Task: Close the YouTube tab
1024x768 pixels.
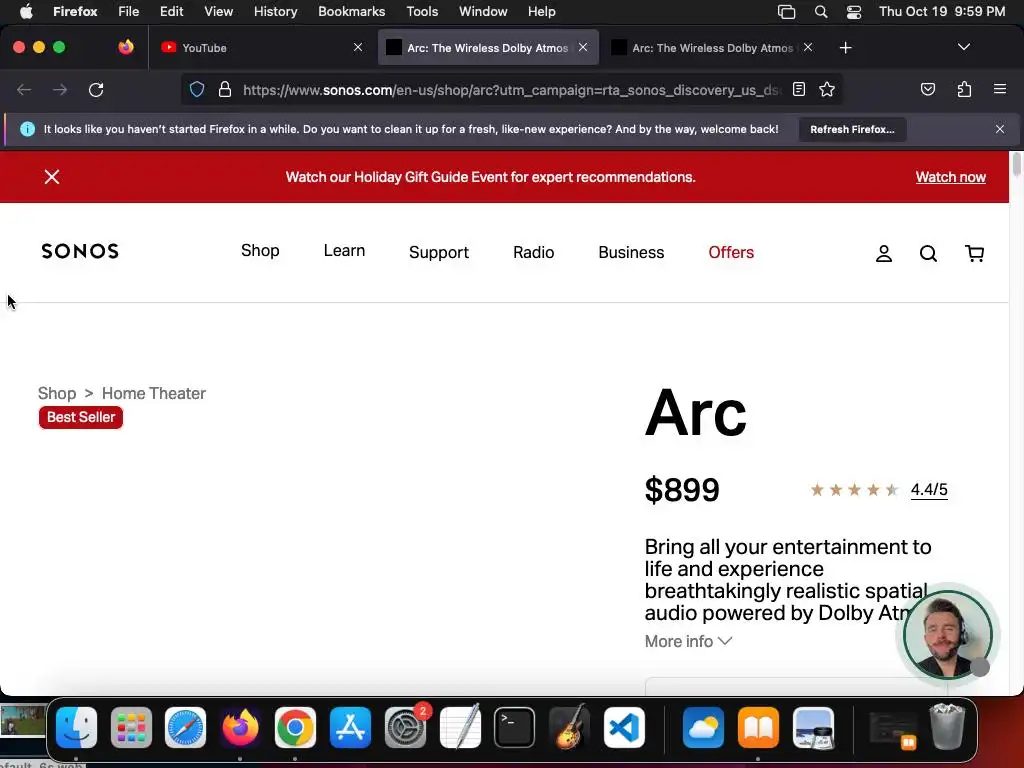Action: click(x=358, y=47)
